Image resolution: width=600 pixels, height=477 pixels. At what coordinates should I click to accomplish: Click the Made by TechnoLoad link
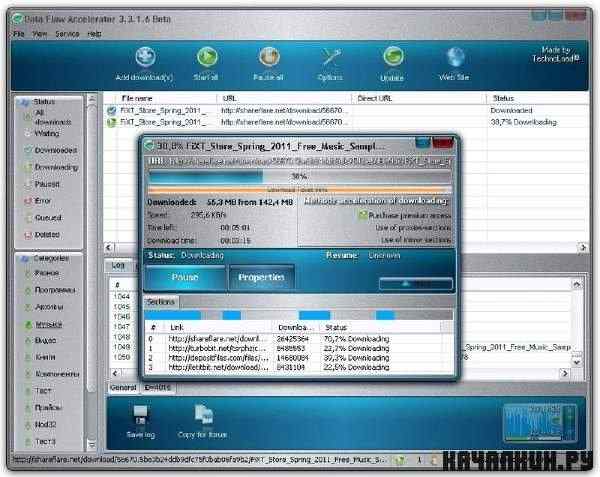[x=556, y=54]
